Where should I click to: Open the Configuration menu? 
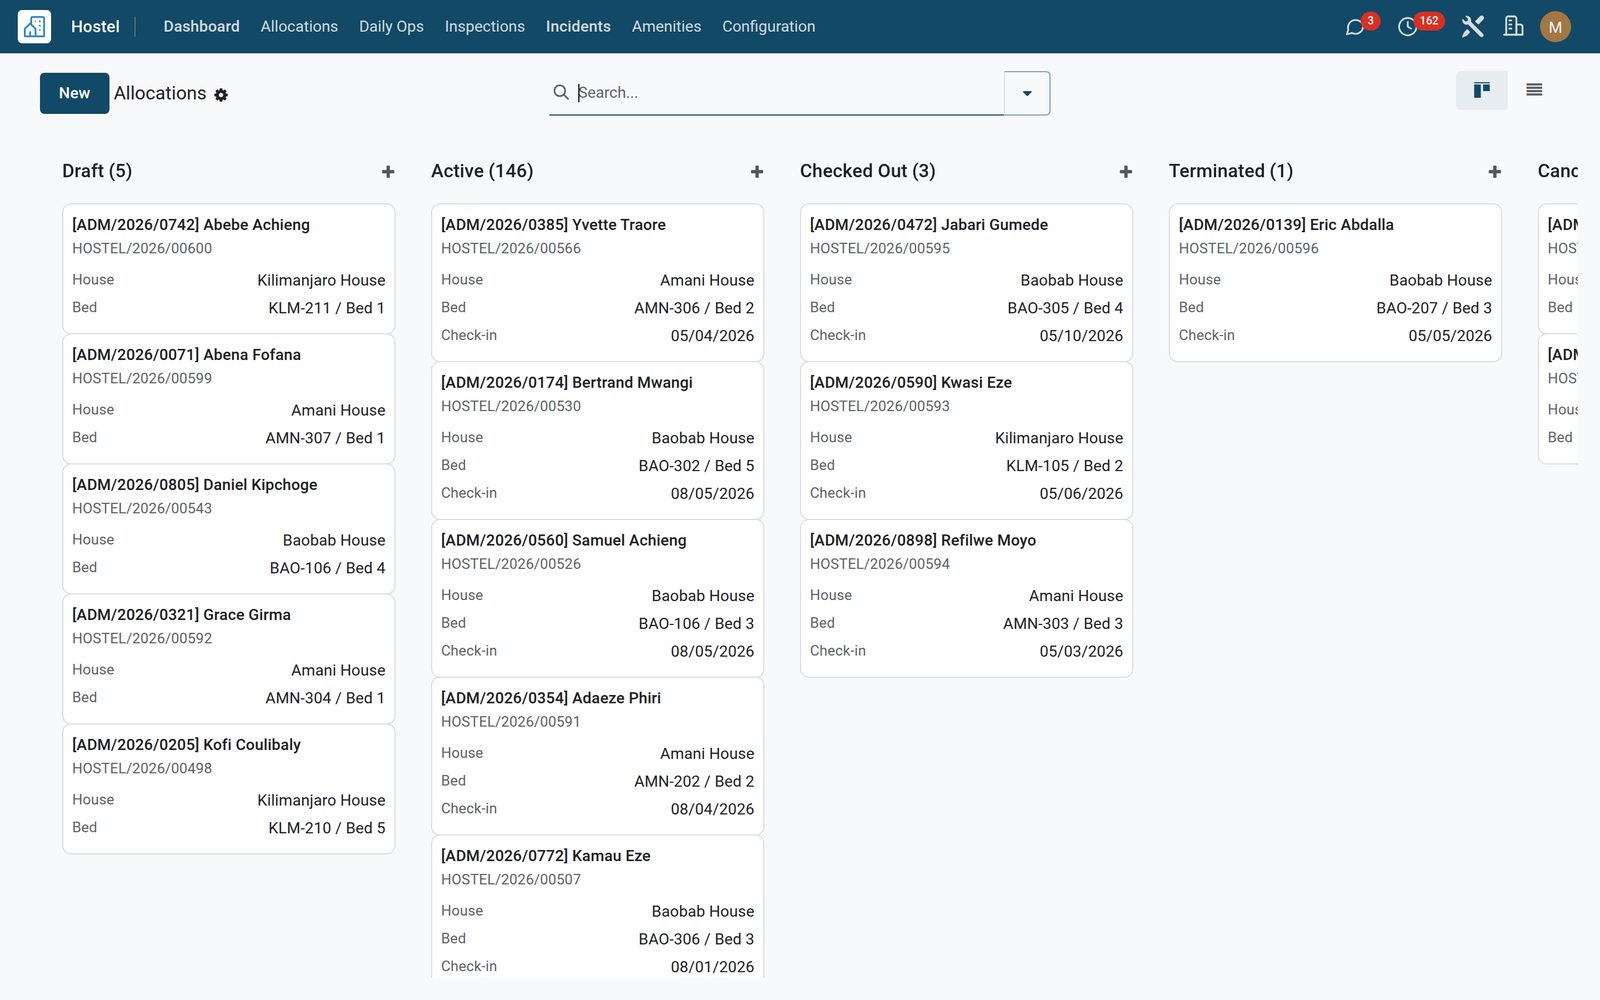[769, 27]
